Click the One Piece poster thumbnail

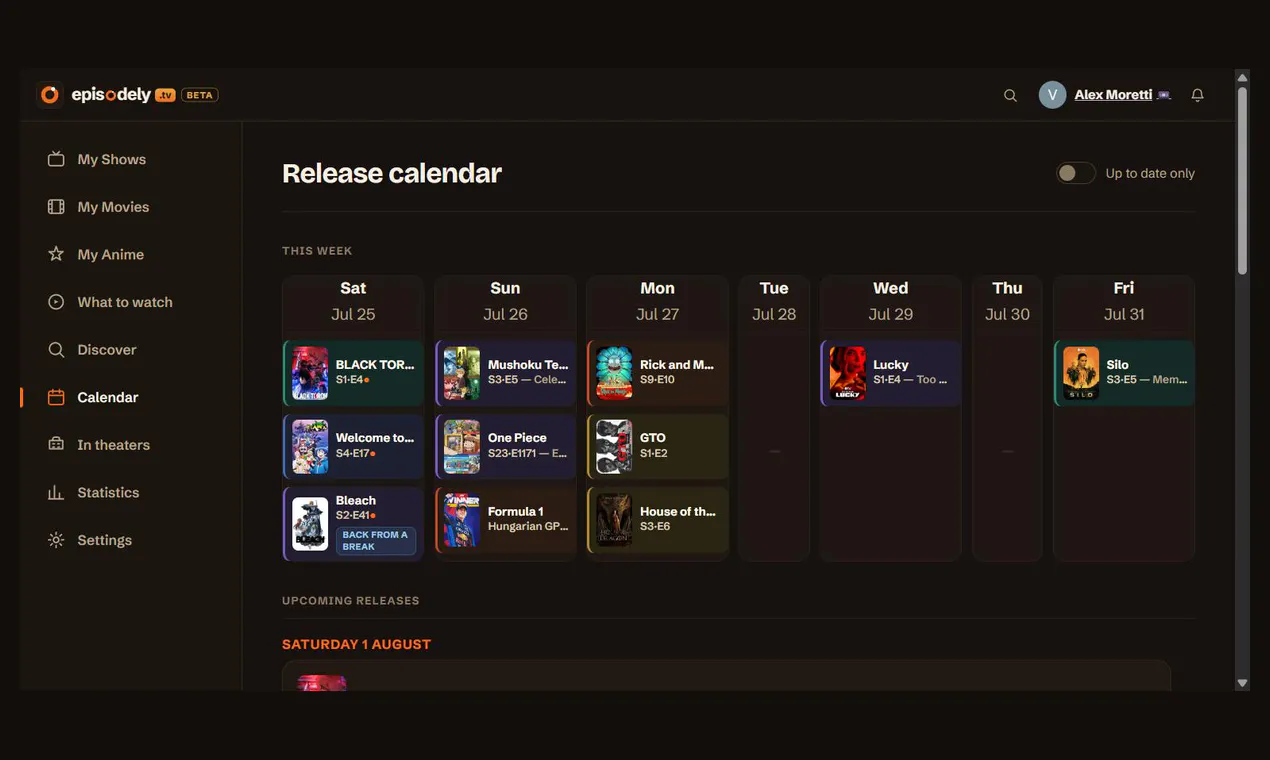click(462, 446)
